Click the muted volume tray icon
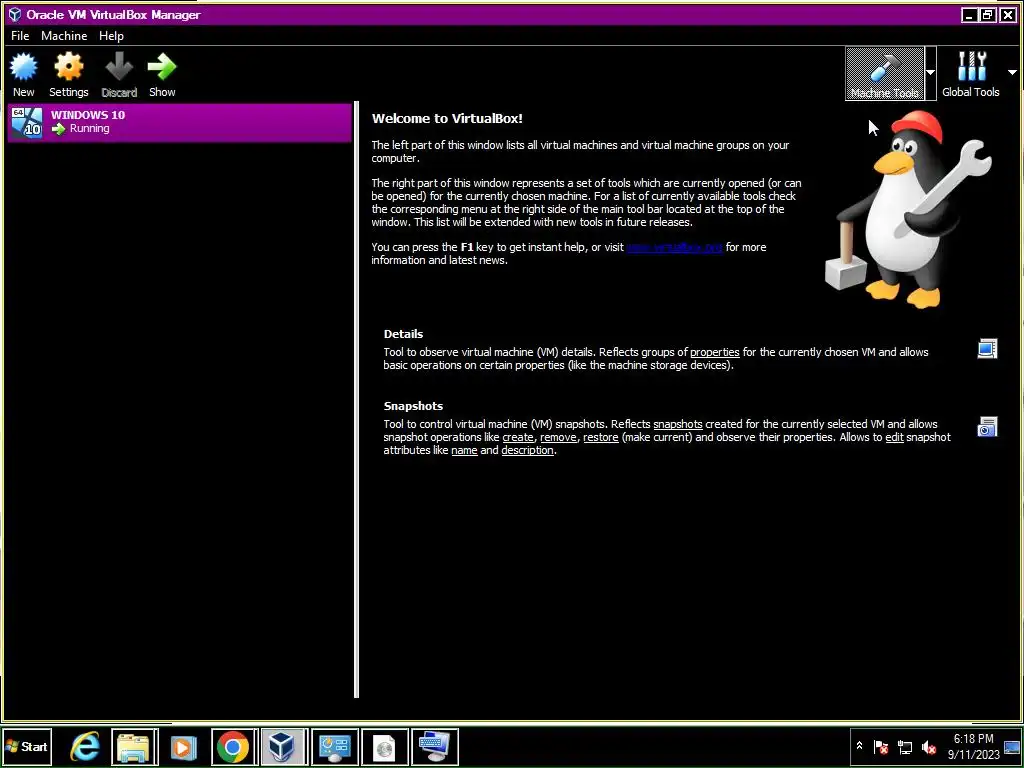The image size is (1024, 768). click(x=929, y=746)
